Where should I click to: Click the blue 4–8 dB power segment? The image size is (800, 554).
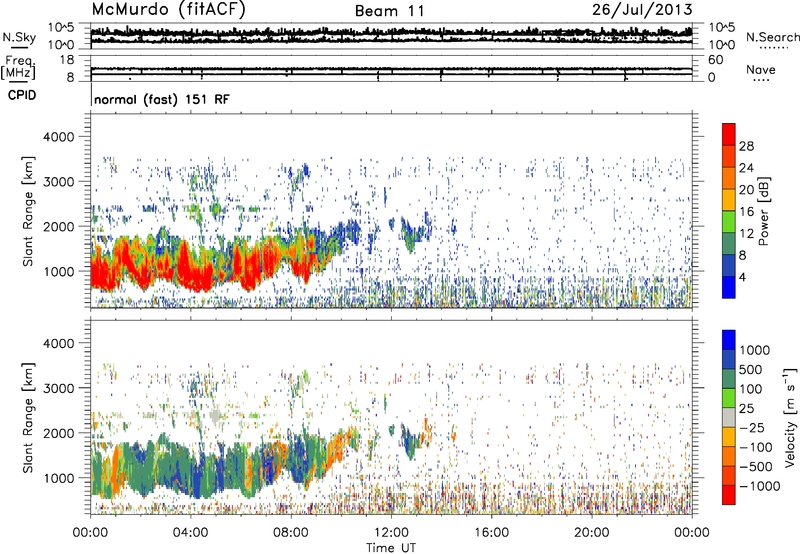[x=729, y=266]
